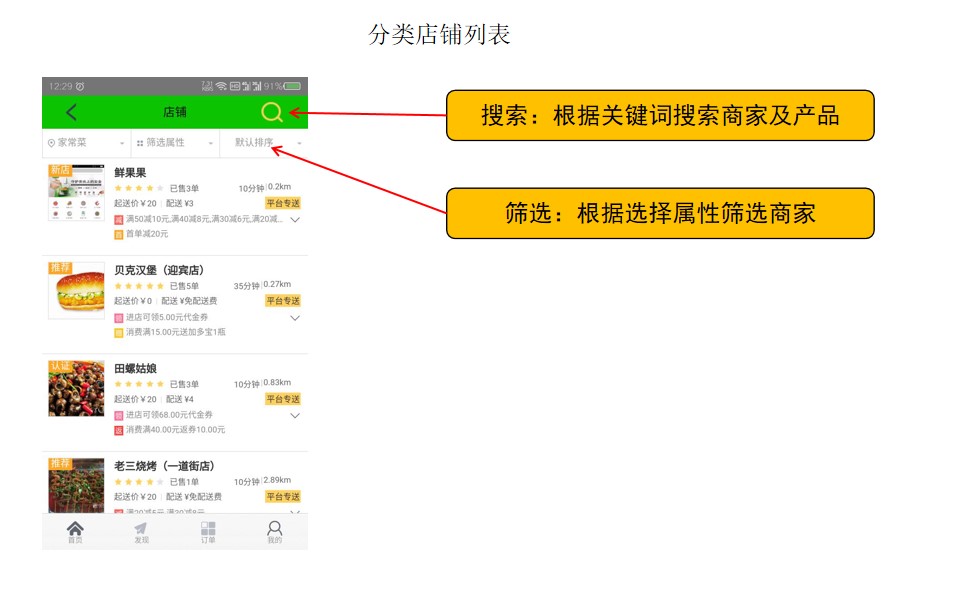This screenshot has height=600, width=960.
Task: Tap the star rating of 田螺姑娘
Action: coord(139,384)
